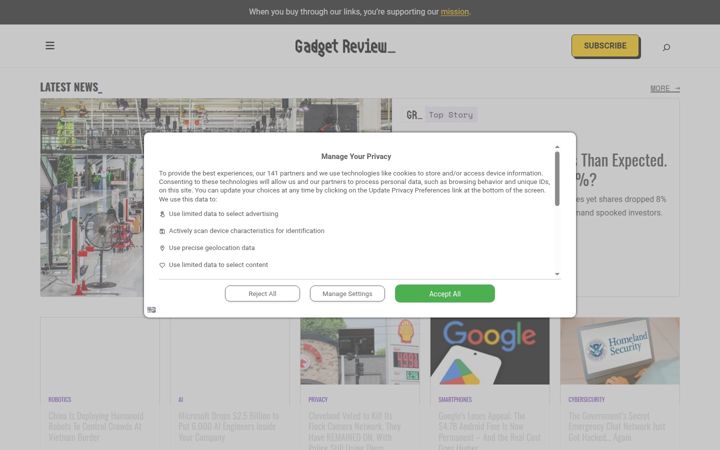This screenshot has height=450, width=720.
Task: Click 'Actively scan device characteristics for identification' text
Action: point(247,231)
